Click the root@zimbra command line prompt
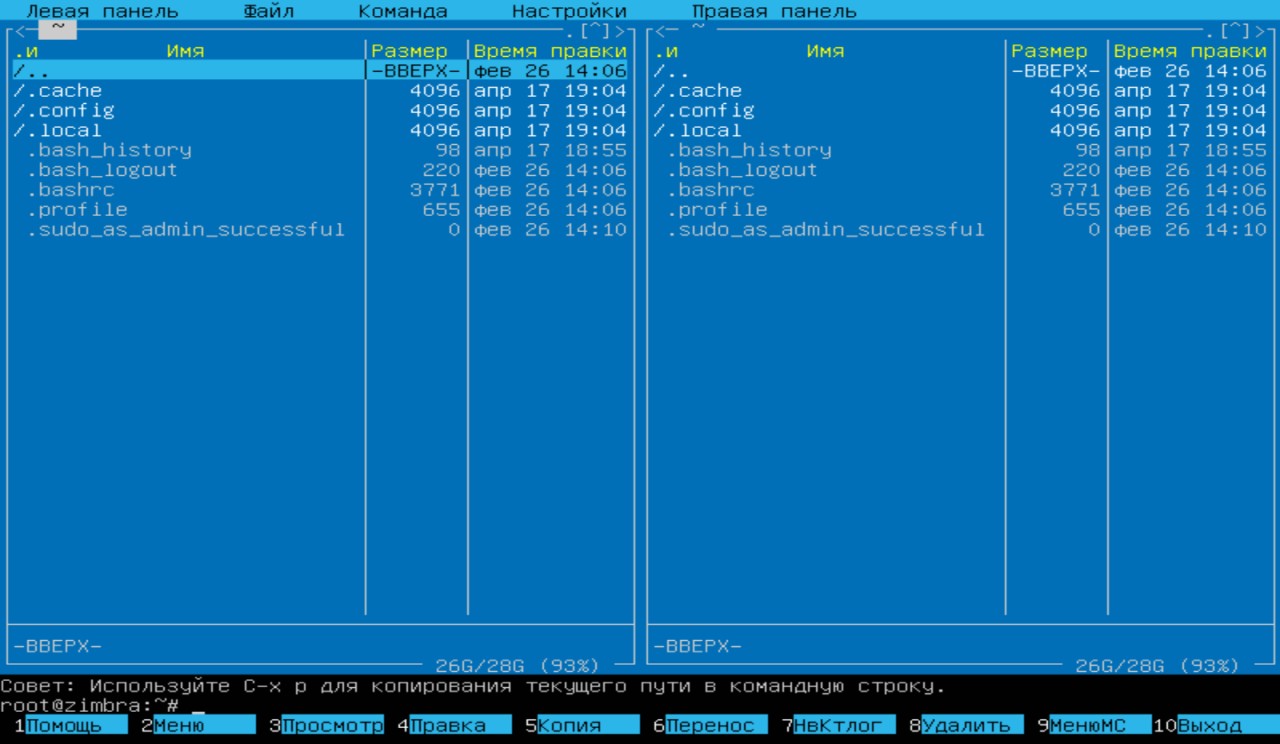Image resolution: width=1280 pixels, height=744 pixels. pos(89,705)
